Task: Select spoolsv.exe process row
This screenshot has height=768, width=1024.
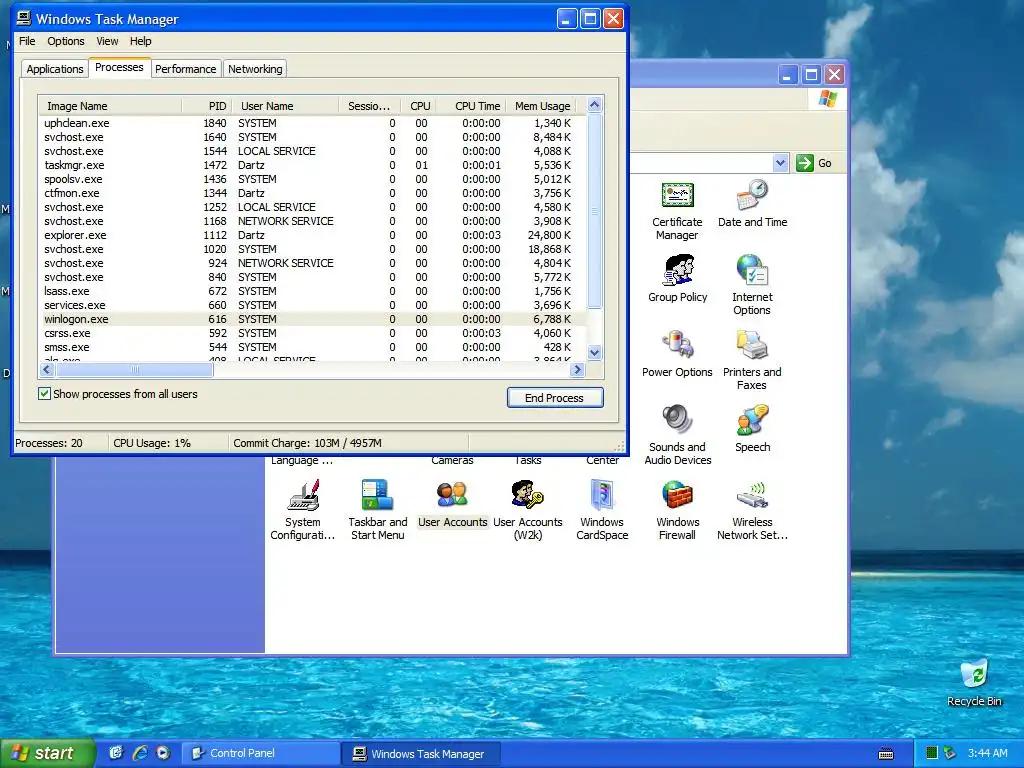Action: tap(312, 179)
